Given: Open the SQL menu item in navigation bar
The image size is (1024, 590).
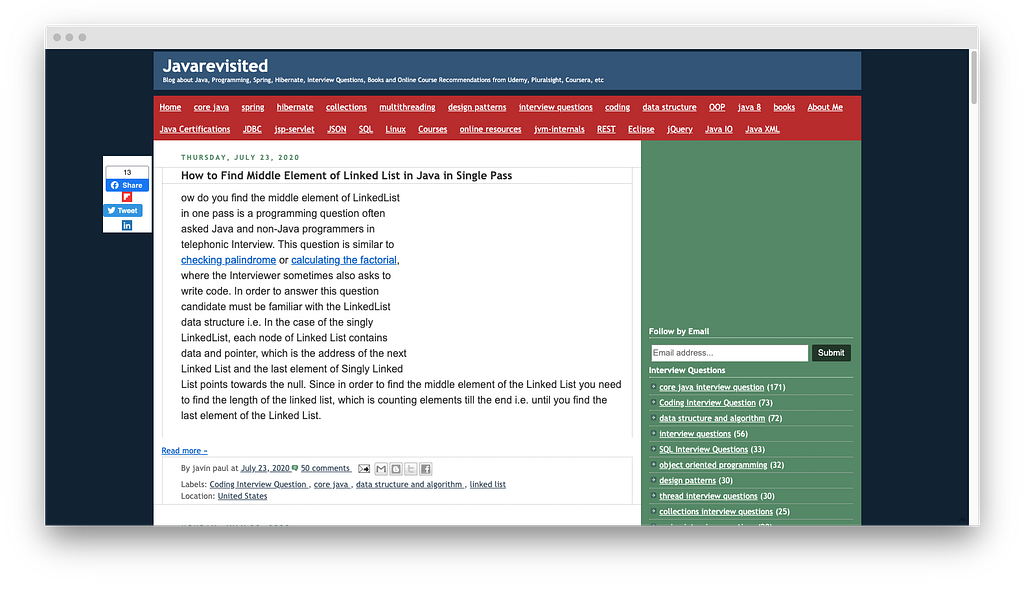Looking at the screenshot, I should click(x=366, y=129).
